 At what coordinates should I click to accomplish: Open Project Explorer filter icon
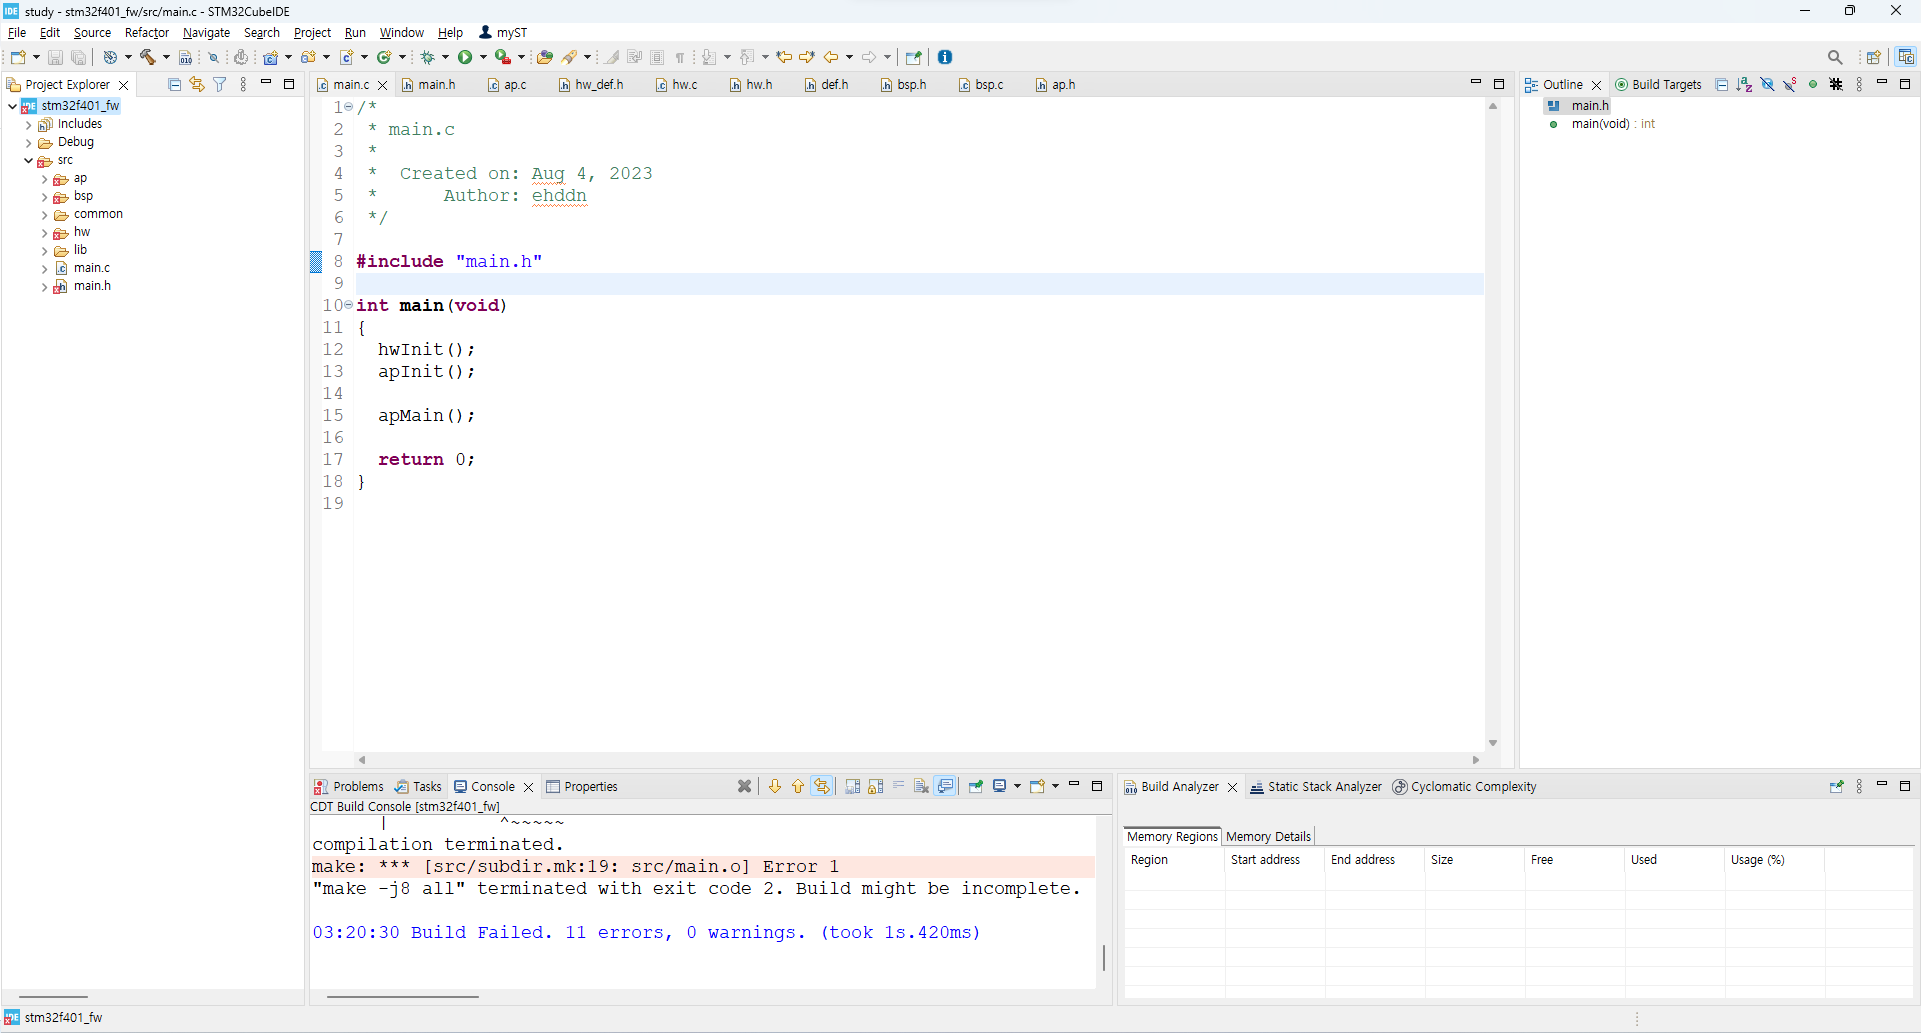click(x=220, y=85)
